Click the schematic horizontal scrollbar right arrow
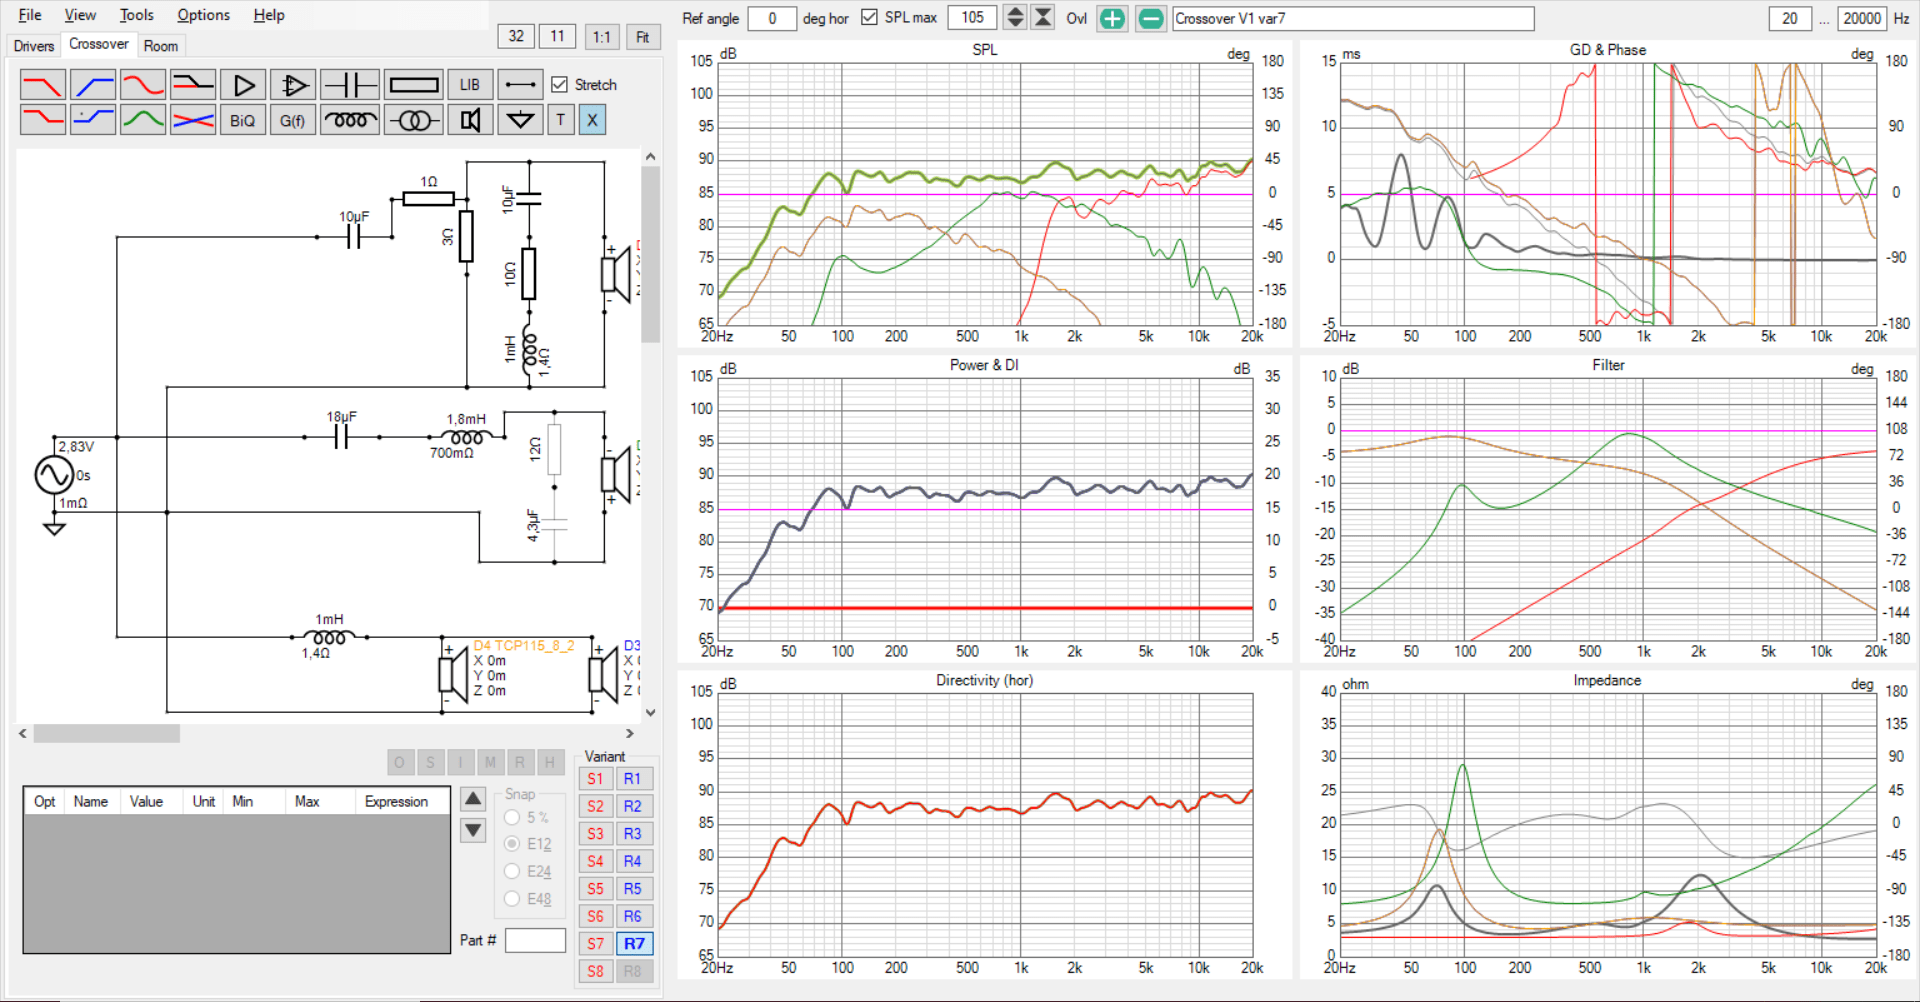This screenshot has width=1920, height=1002. coord(629,733)
